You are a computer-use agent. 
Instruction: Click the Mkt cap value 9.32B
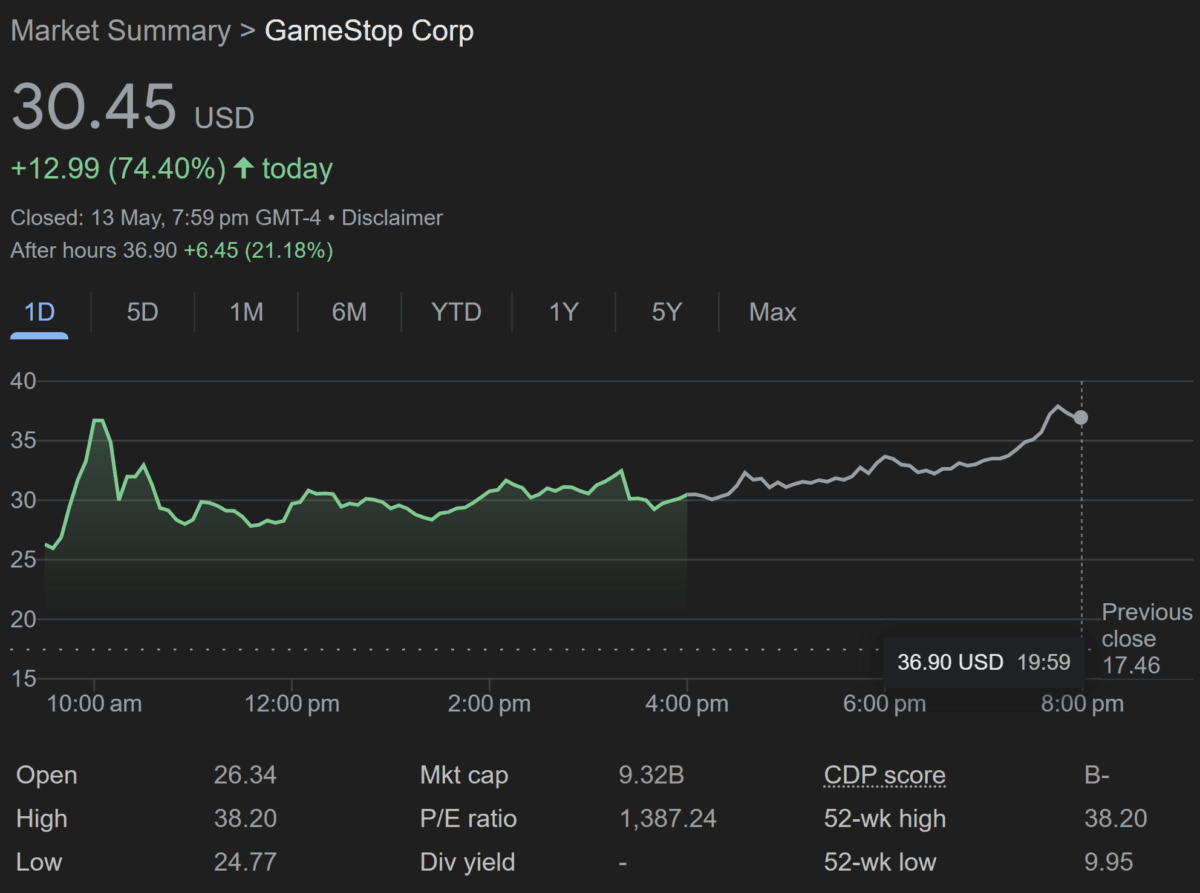point(652,775)
